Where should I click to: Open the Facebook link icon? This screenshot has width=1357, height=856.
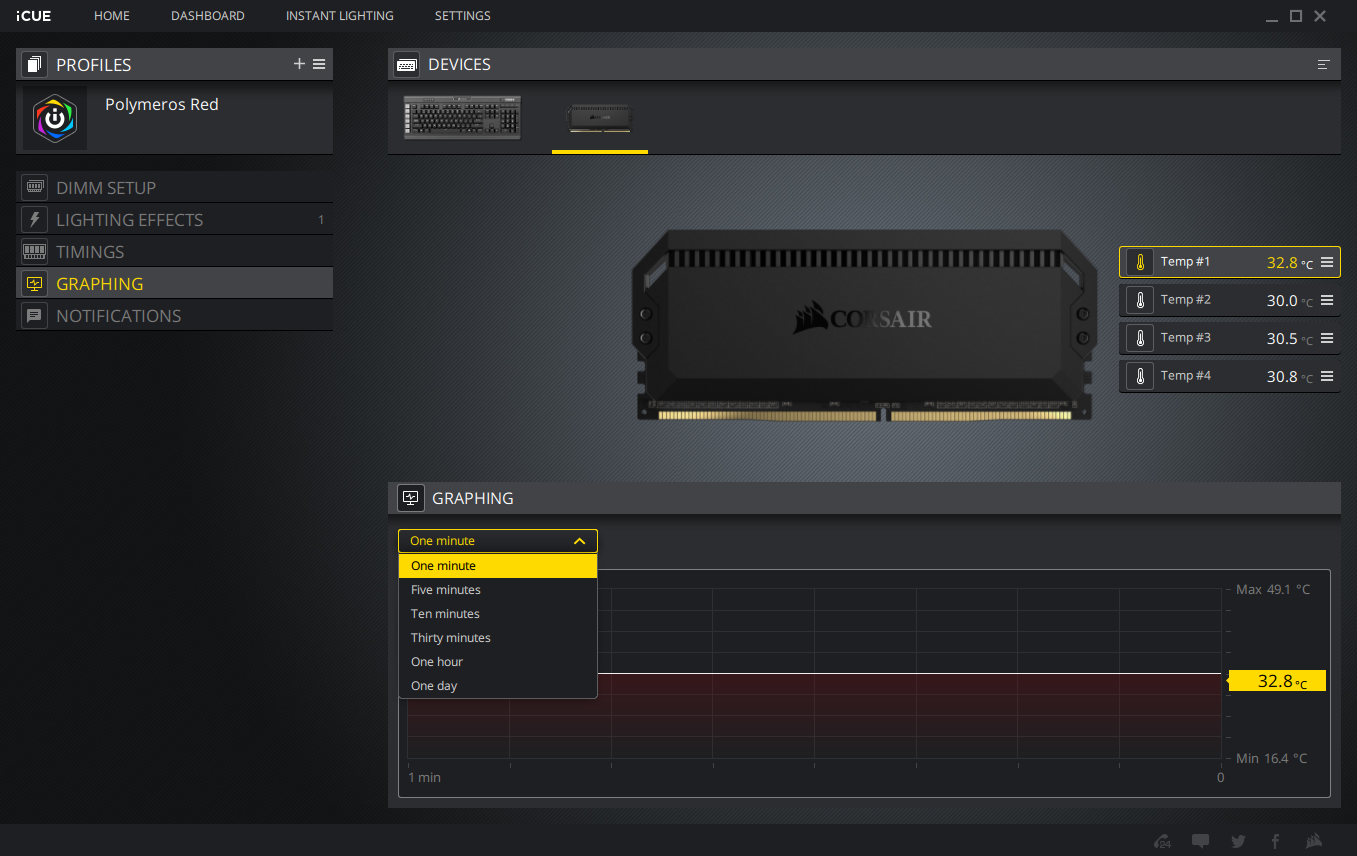point(1275,841)
